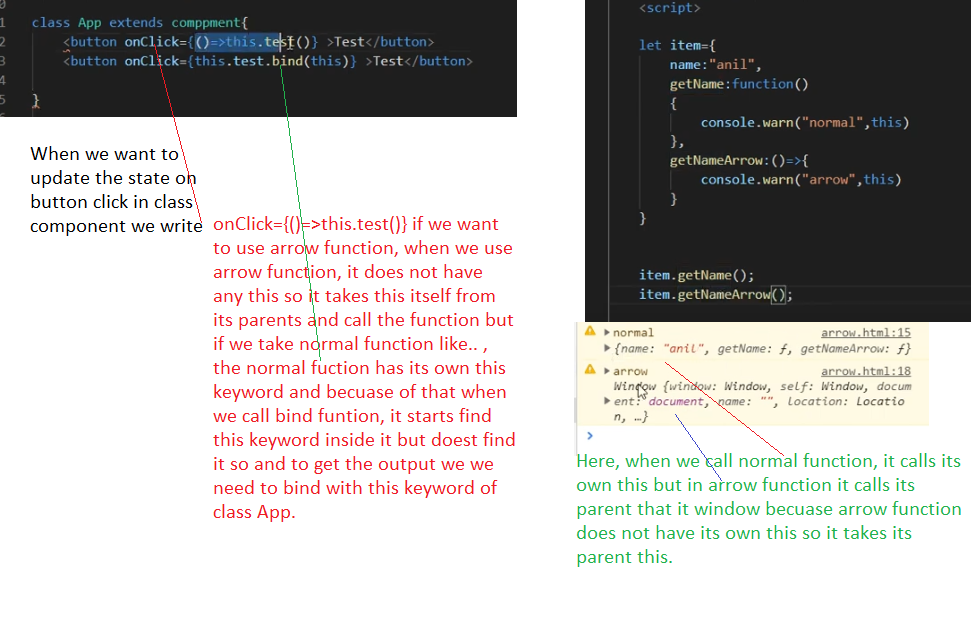Open the arrow.html:15 source link
Image resolution: width=978 pixels, height=622 pixels.
pyautogui.click(x=865, y=332)
